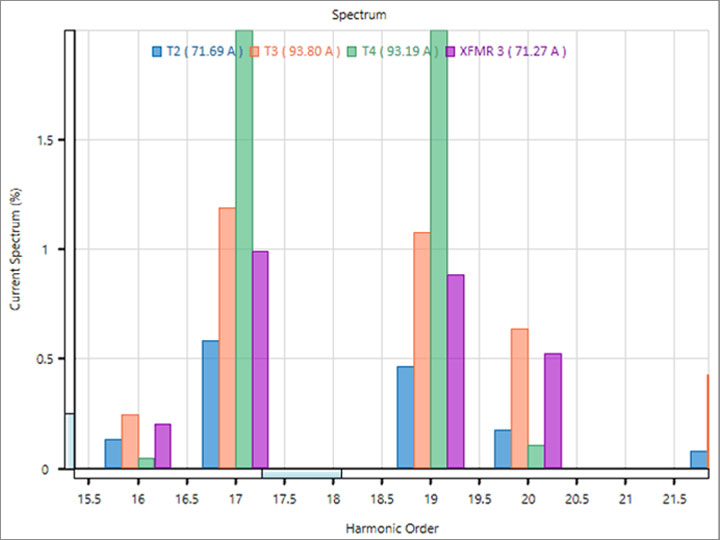
Task: Click the blue T2 legend swatch
Action: click(x=157, y=51)
